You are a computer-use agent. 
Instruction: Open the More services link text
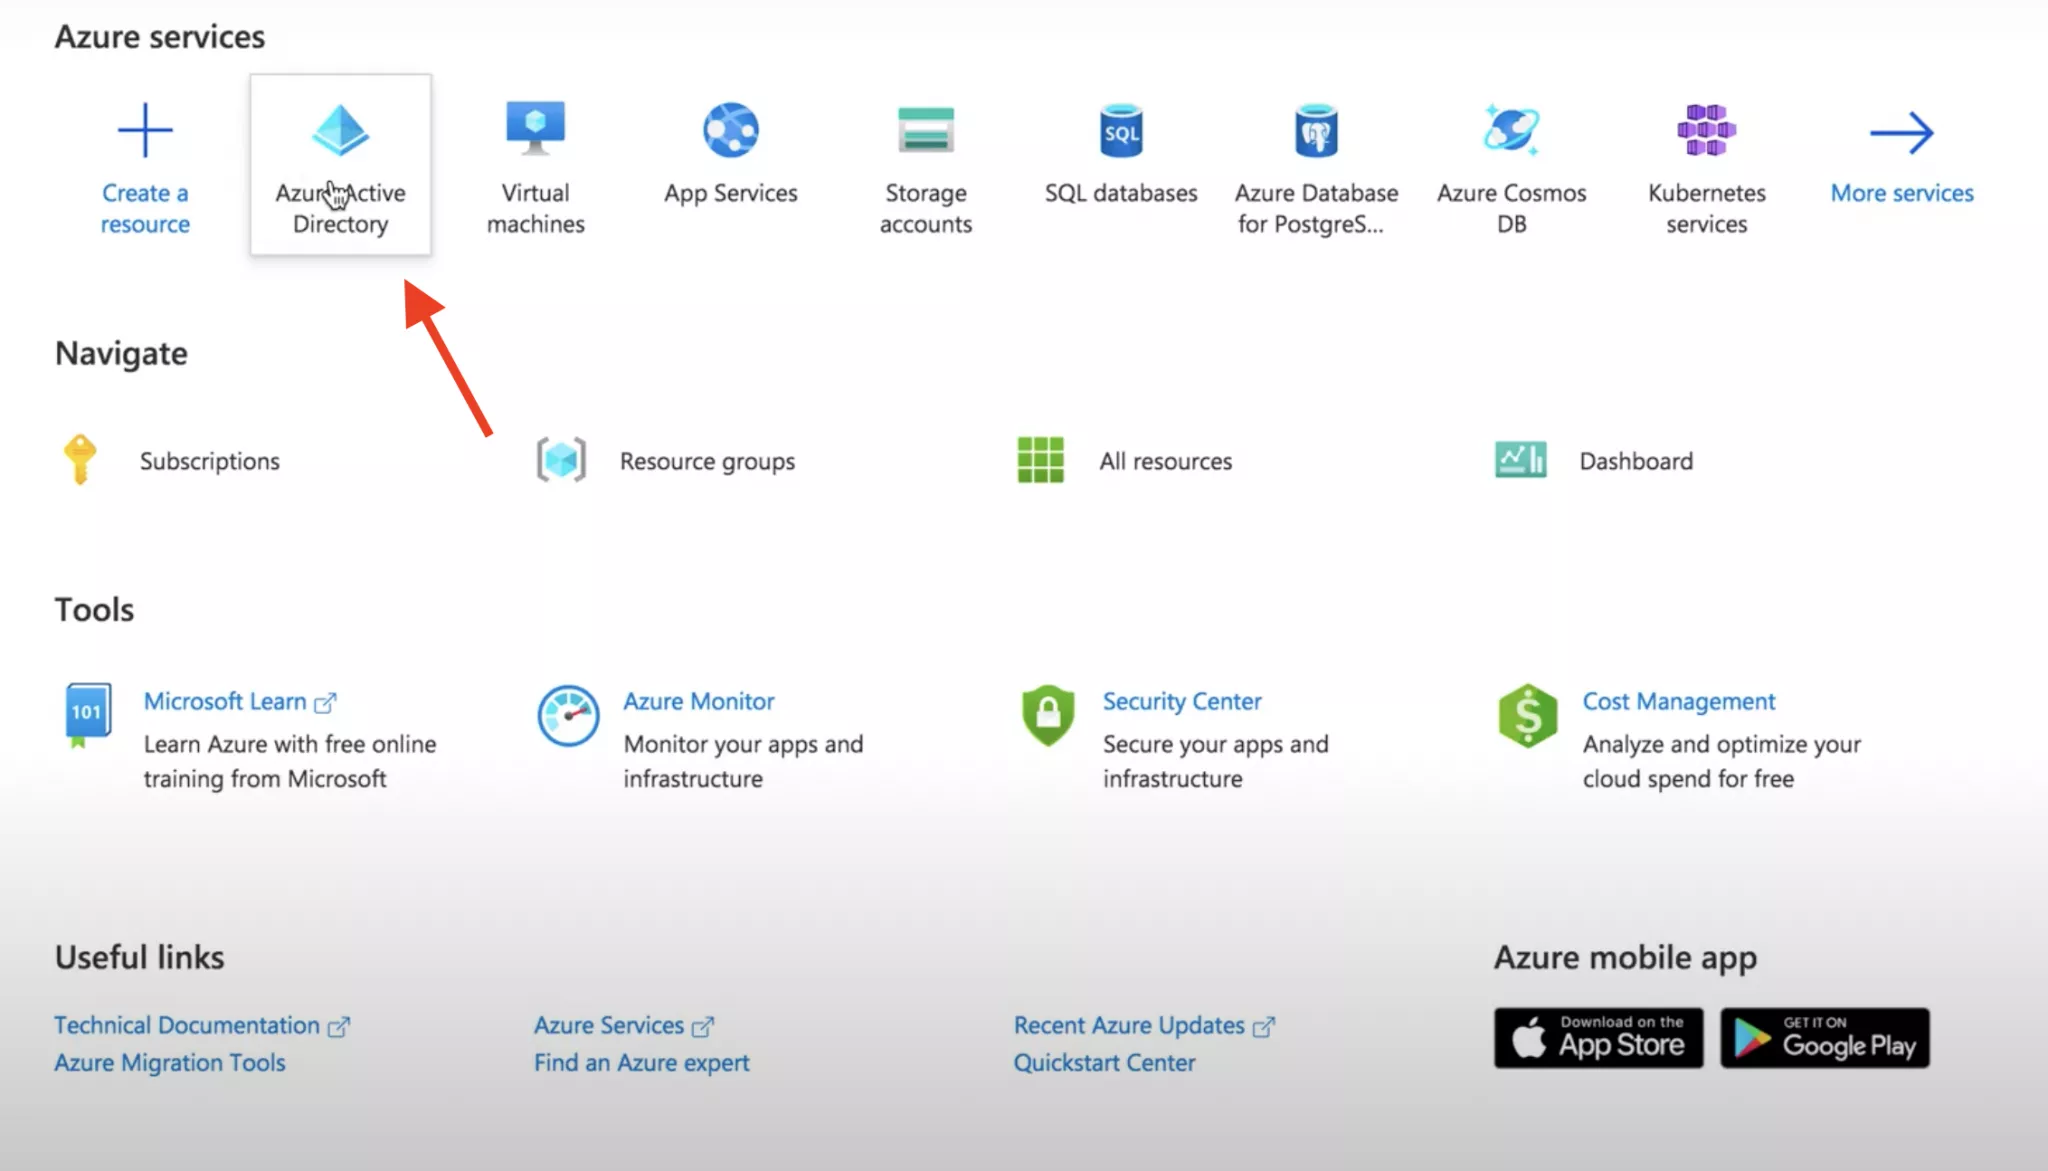1902,193
